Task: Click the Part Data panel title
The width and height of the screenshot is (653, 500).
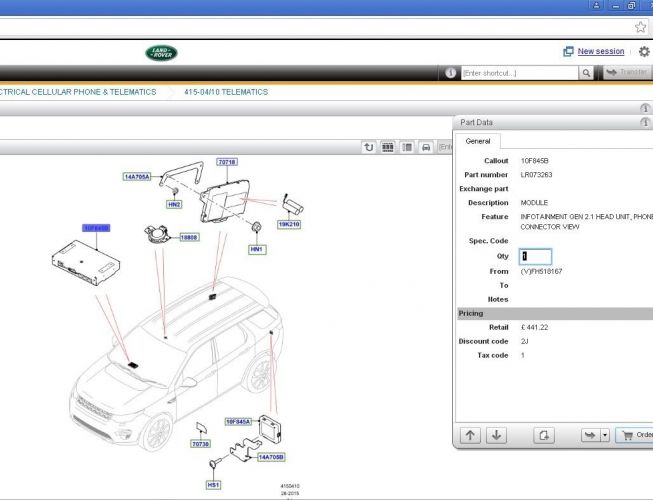Action: pos(476,122)
